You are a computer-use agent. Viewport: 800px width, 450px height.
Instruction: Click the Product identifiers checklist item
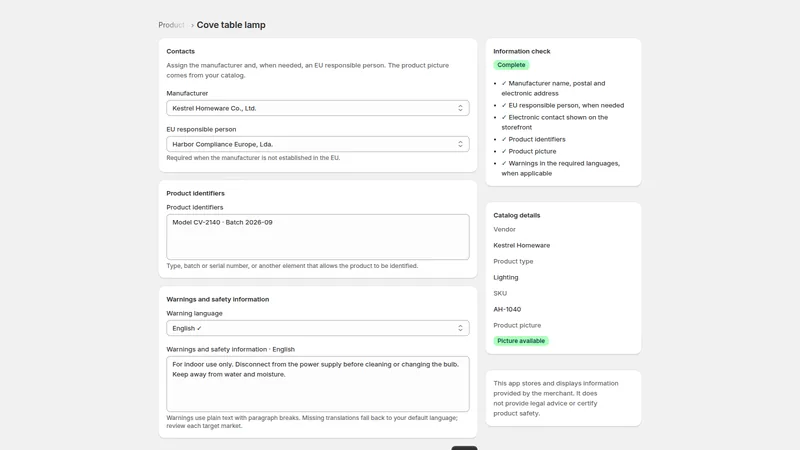[534, 139]
